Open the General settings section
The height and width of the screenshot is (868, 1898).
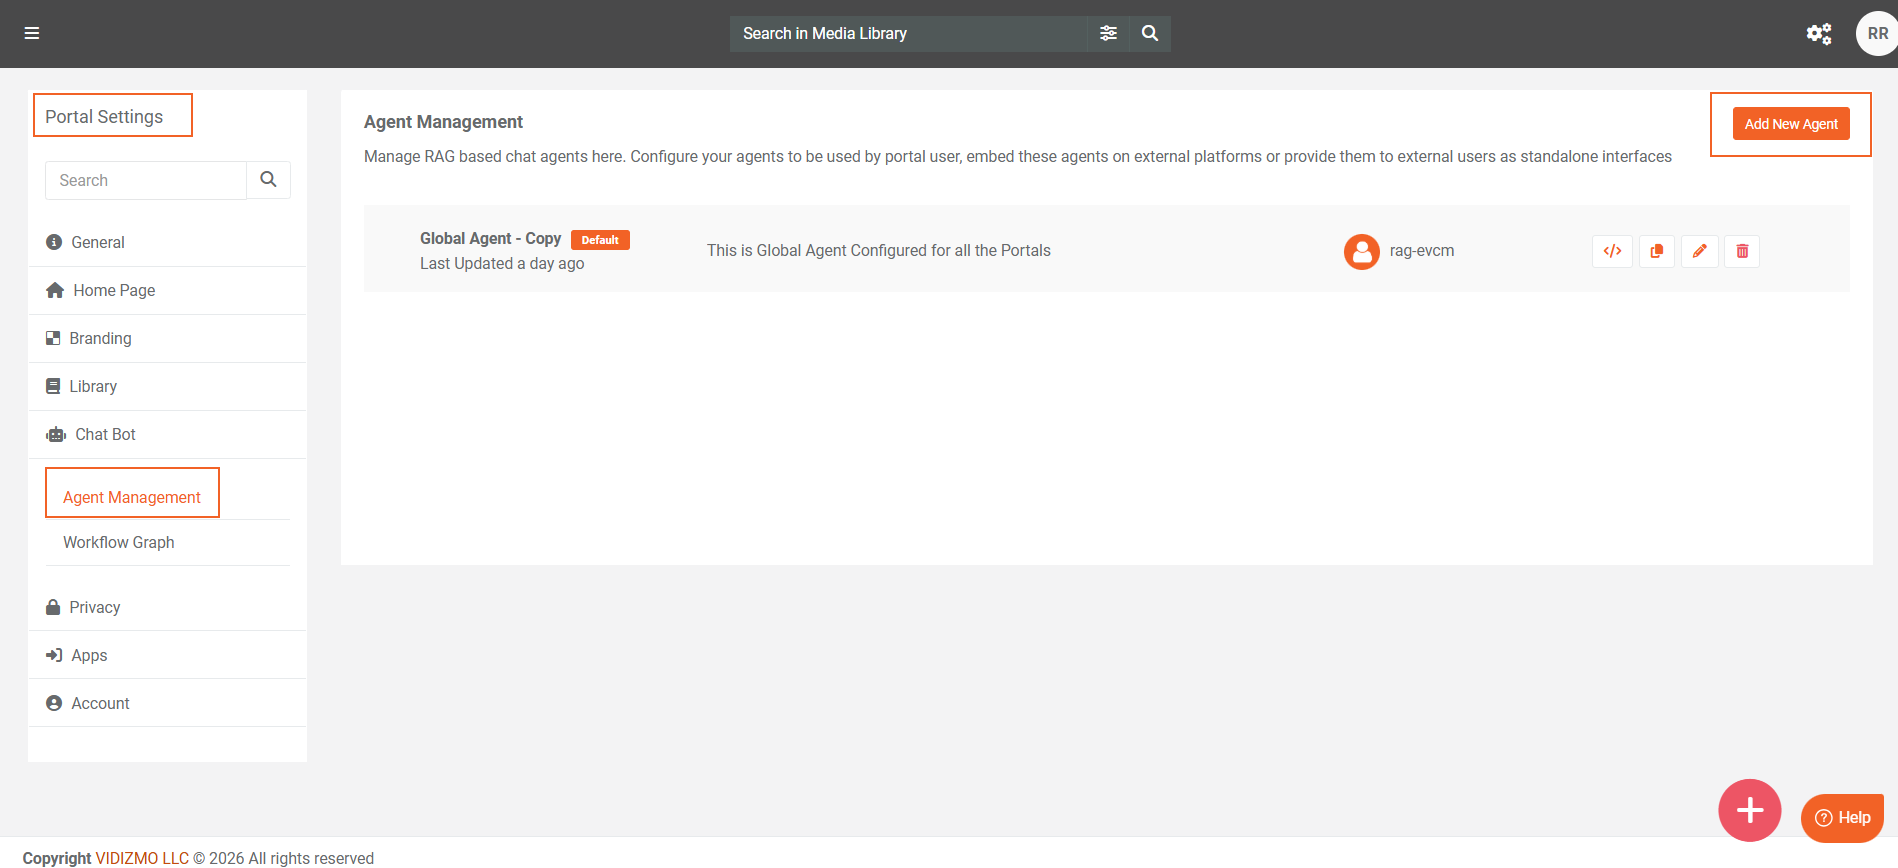(x=98, y=242)
